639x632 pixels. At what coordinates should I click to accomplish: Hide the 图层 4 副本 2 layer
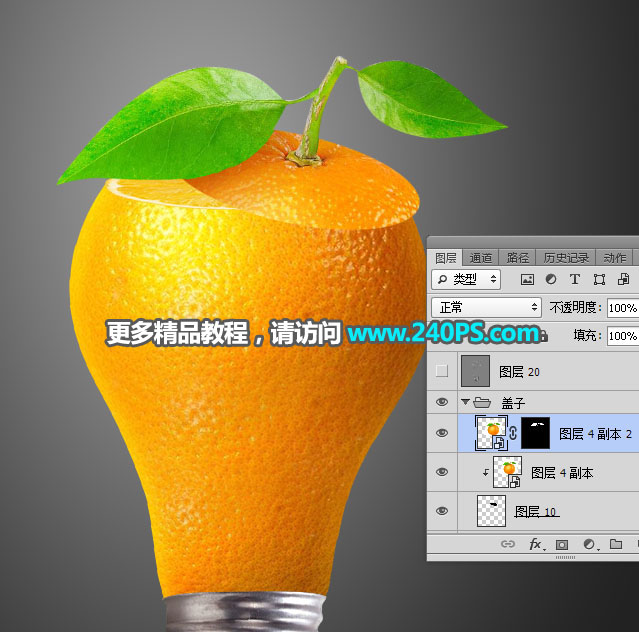coord(442,433)
